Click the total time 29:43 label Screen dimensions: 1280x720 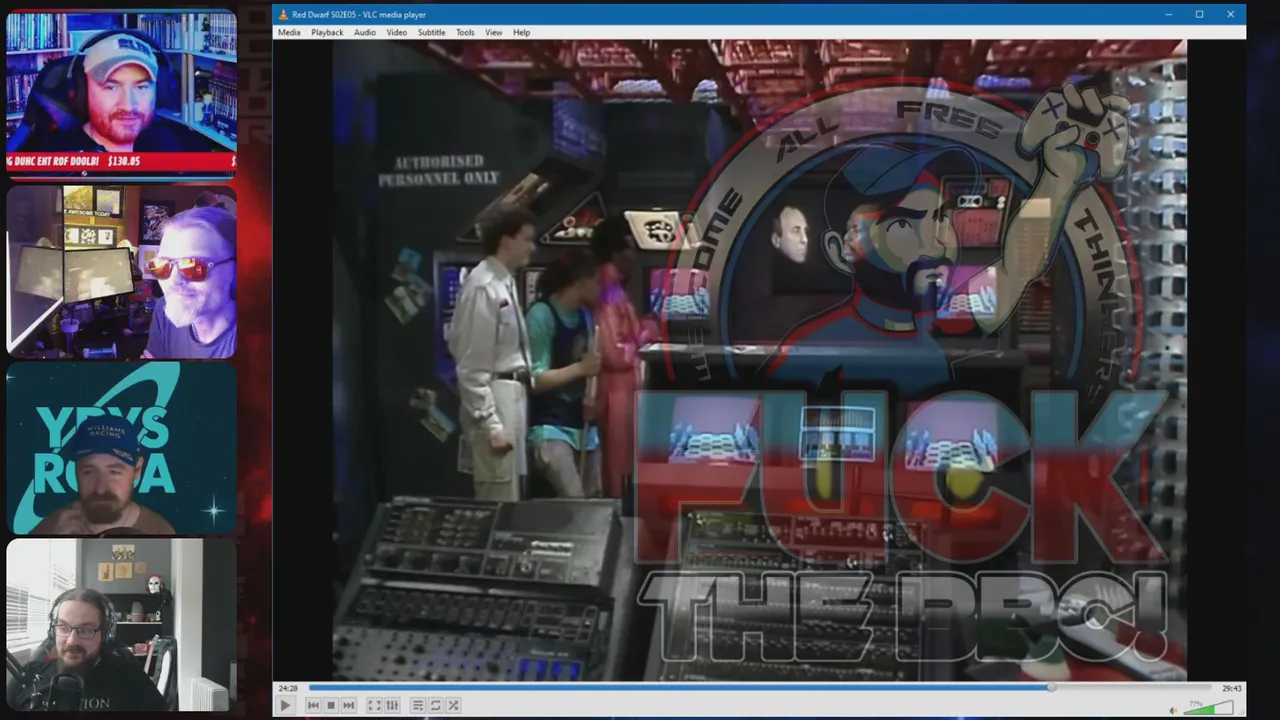pyautogui.click(x=1232, y=688)
